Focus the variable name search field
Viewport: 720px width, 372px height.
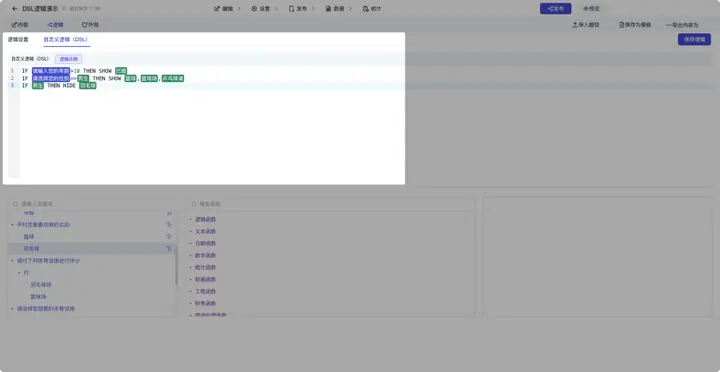point(92,203)
